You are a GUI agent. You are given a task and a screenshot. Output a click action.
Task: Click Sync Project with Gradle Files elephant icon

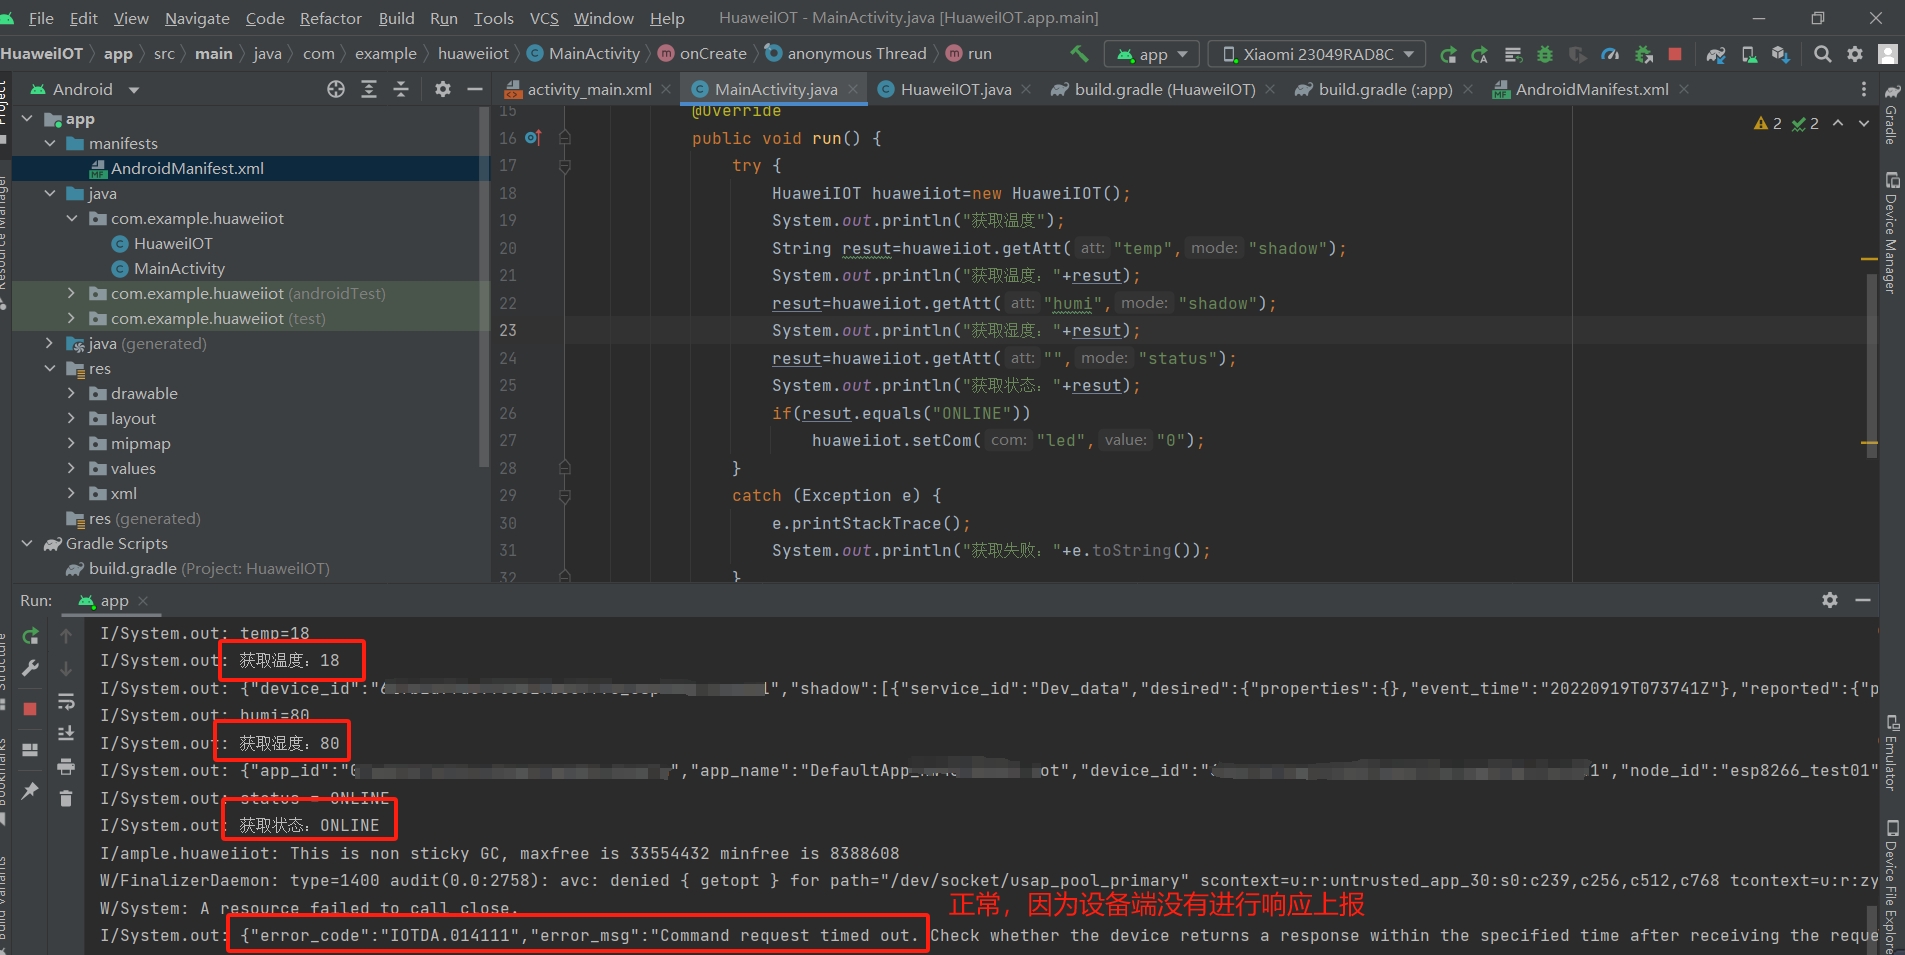[1716, 54]
